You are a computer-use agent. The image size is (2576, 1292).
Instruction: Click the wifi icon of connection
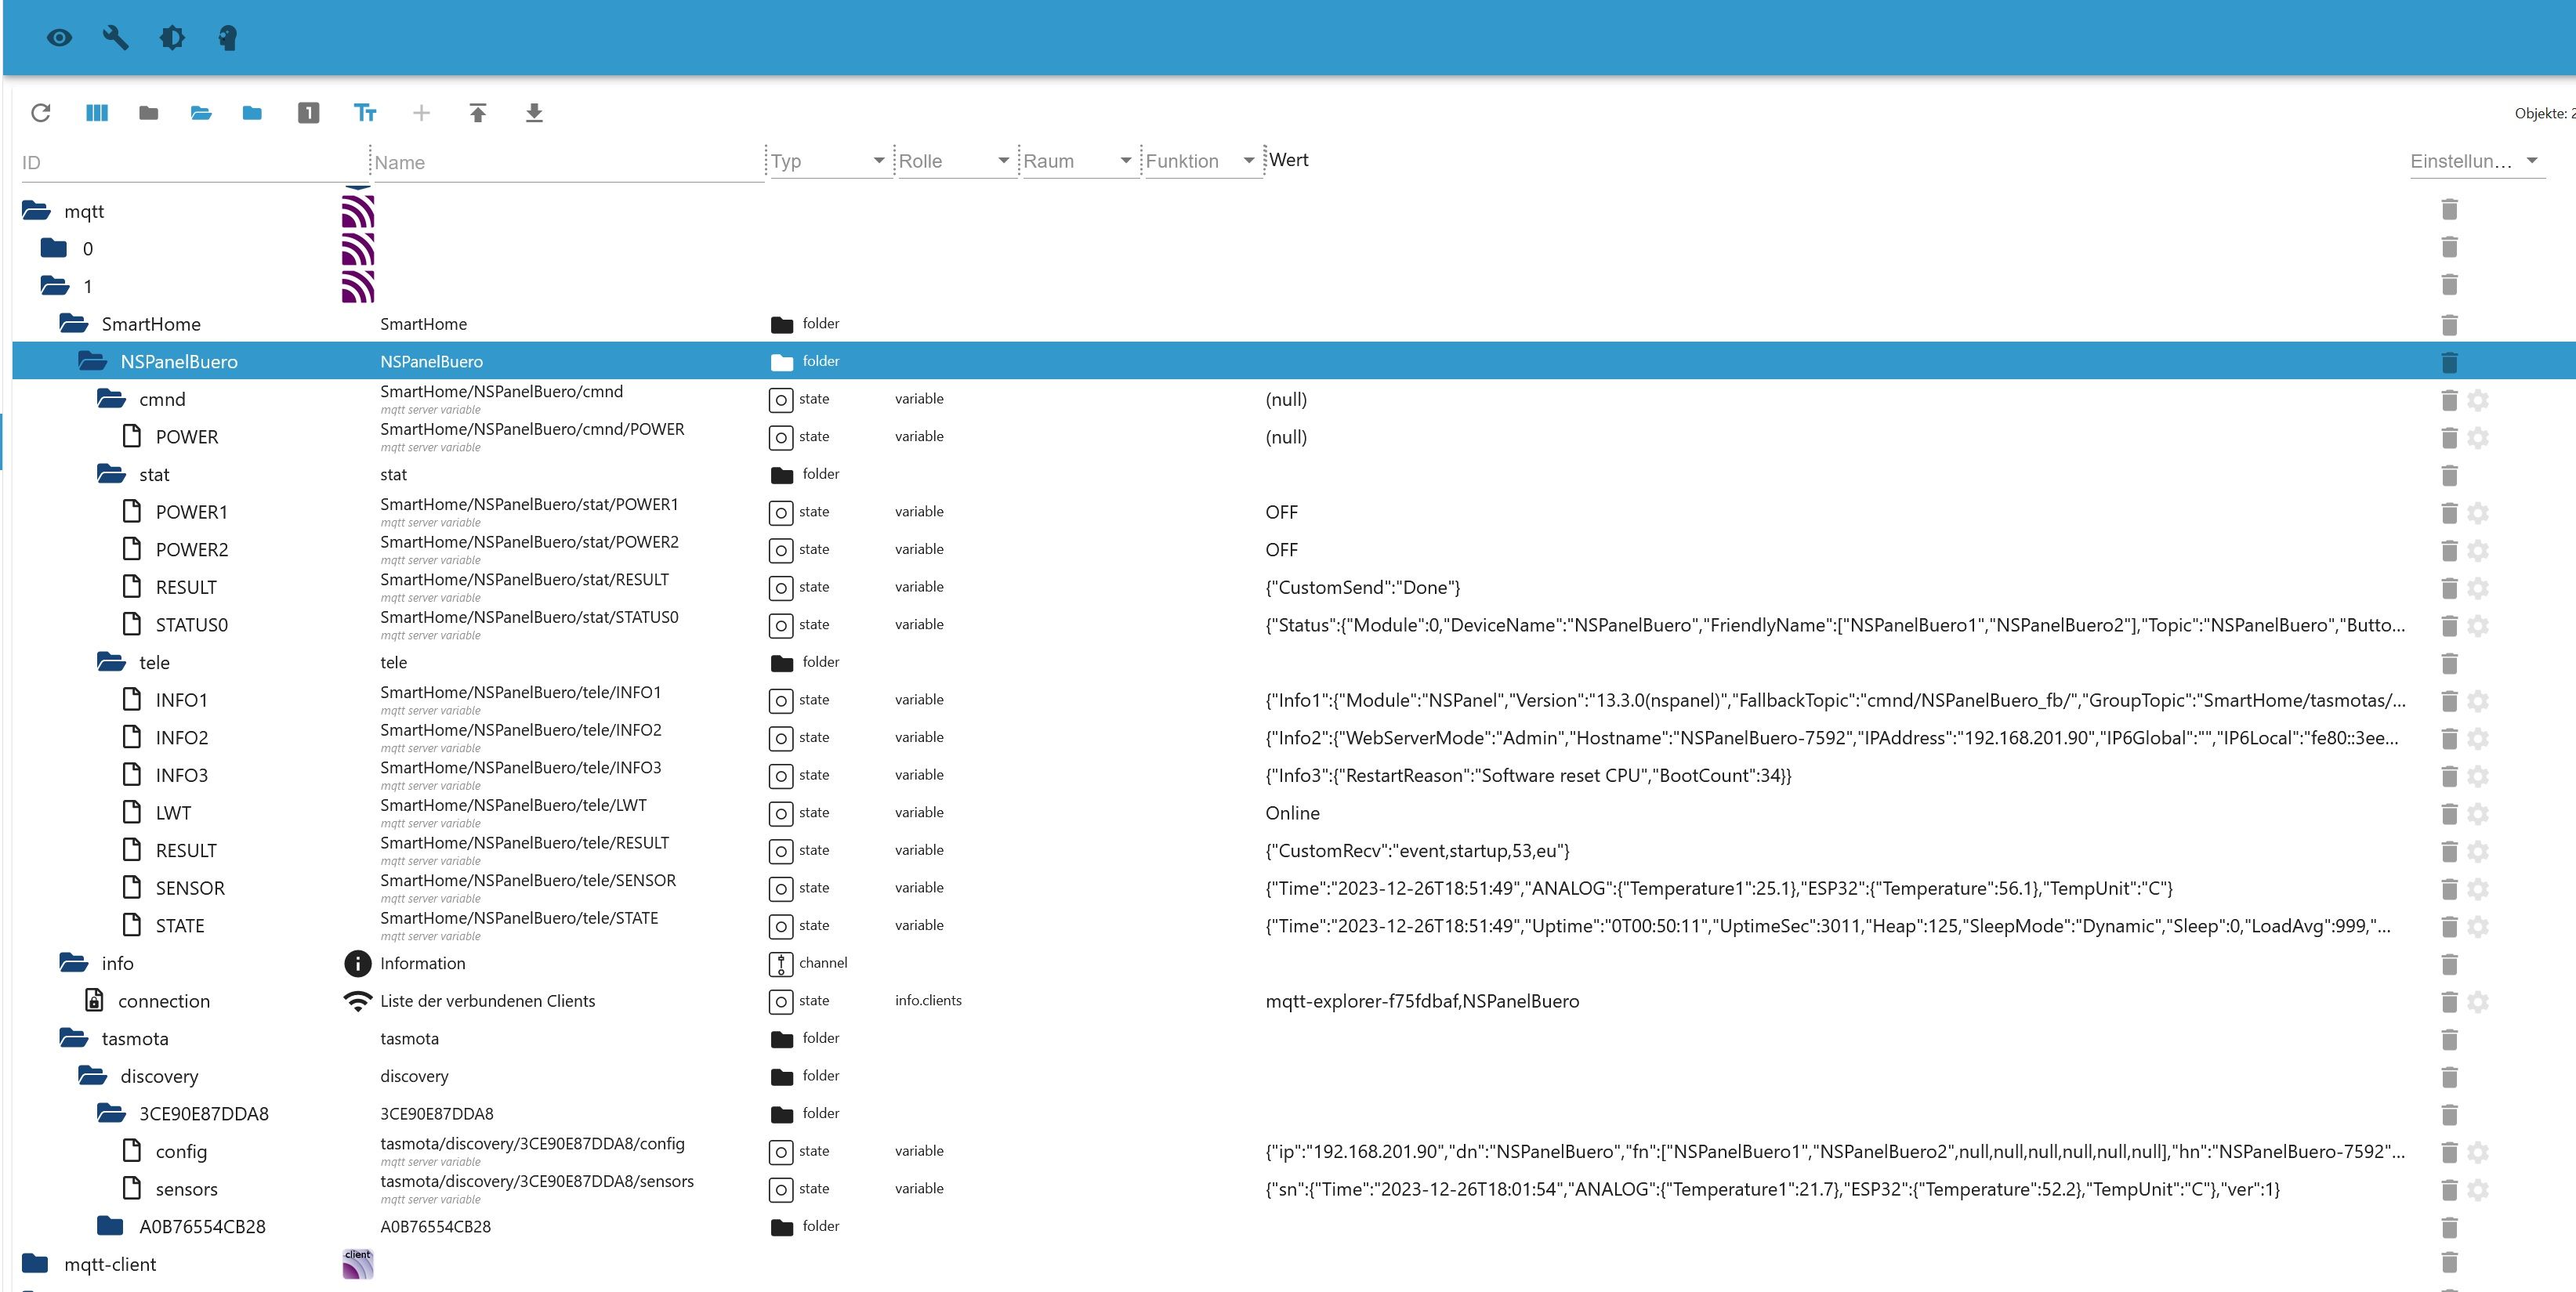click(x=357, y=1001)
